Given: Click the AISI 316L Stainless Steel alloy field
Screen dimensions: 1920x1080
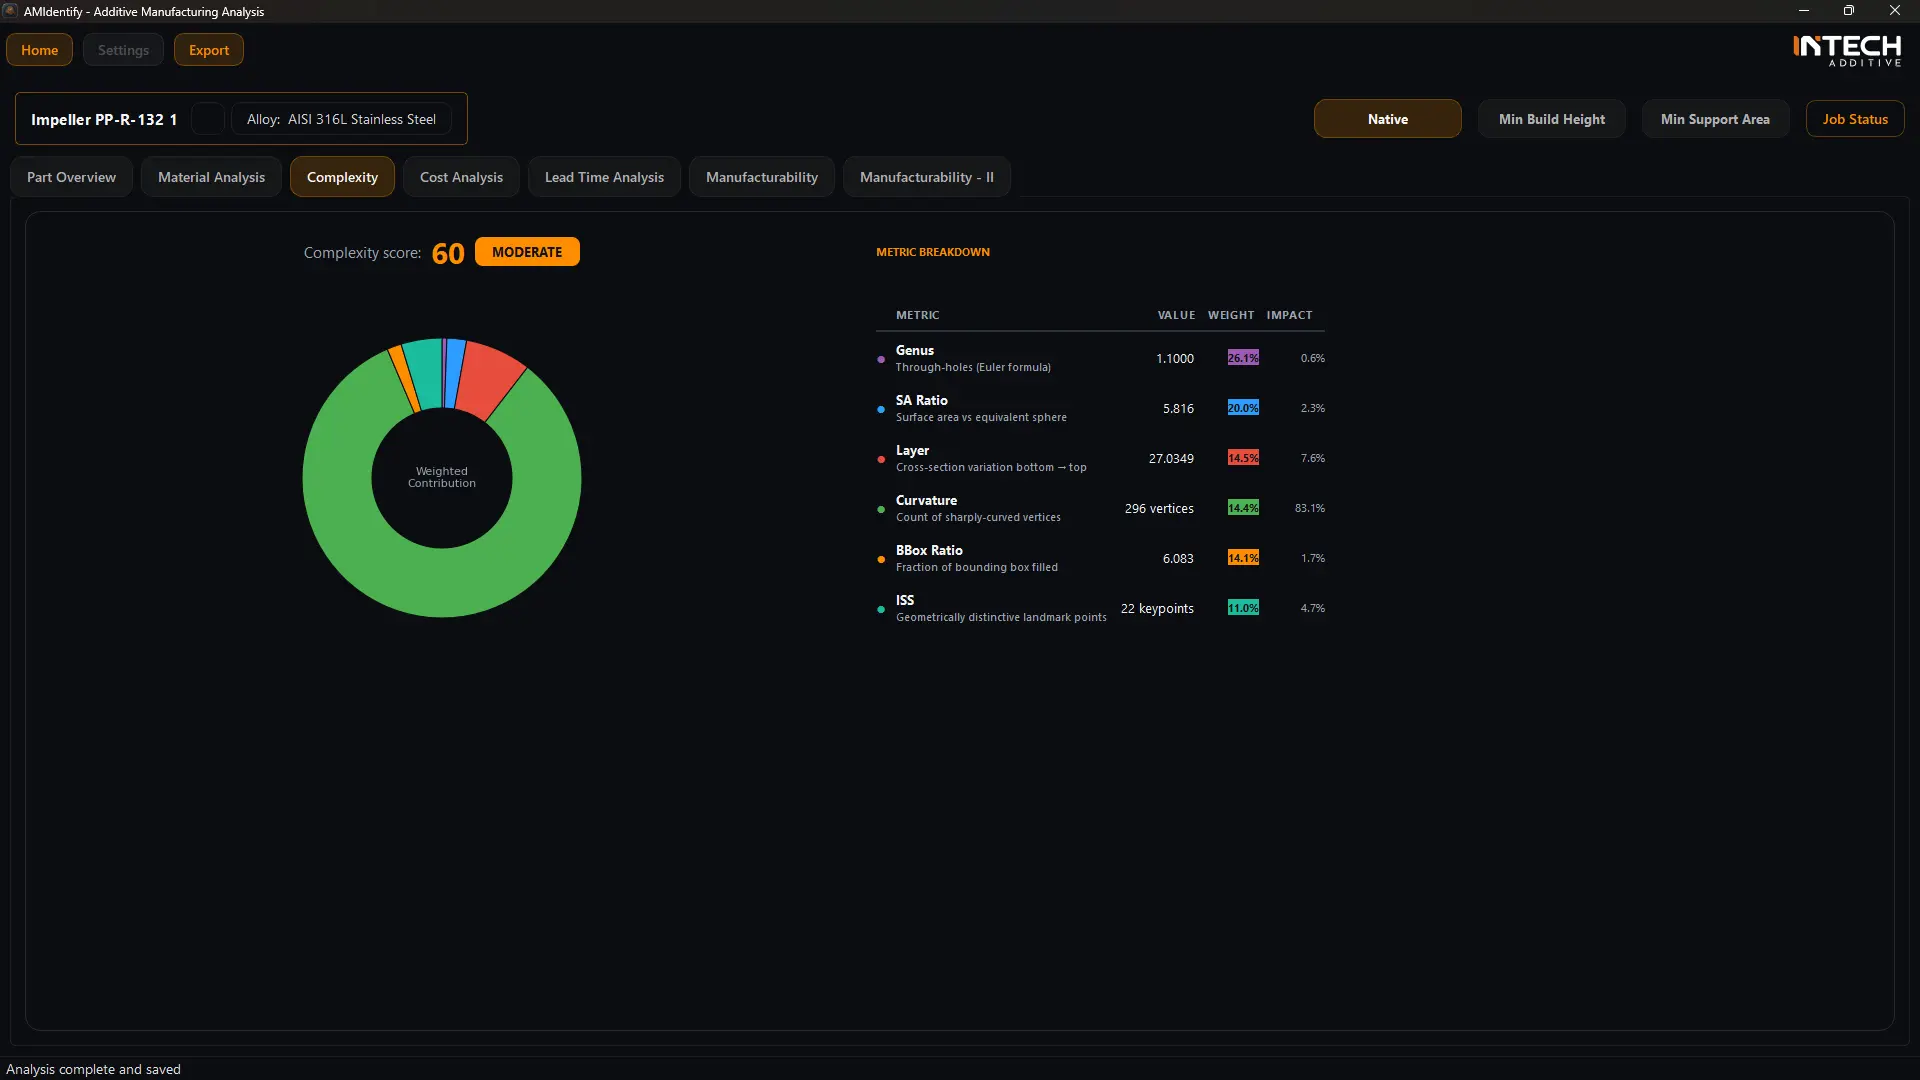Looking at the screenshot, I should pos(341,119).
